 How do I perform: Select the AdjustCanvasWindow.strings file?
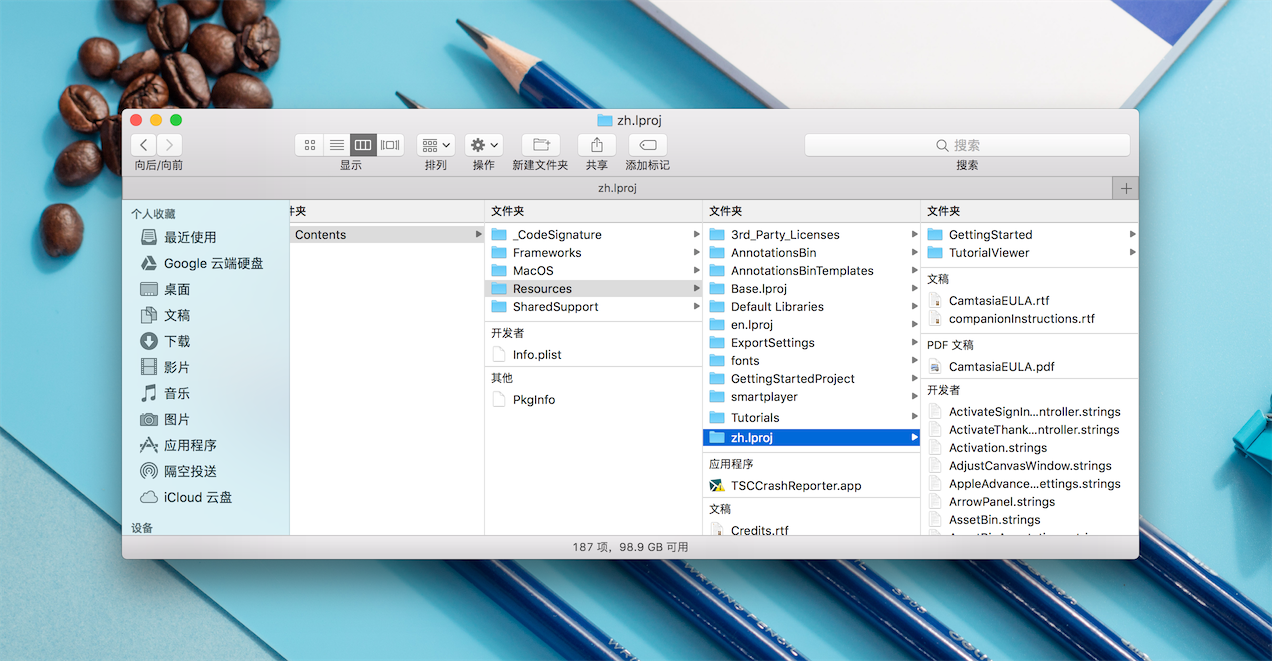[1029, 466]
